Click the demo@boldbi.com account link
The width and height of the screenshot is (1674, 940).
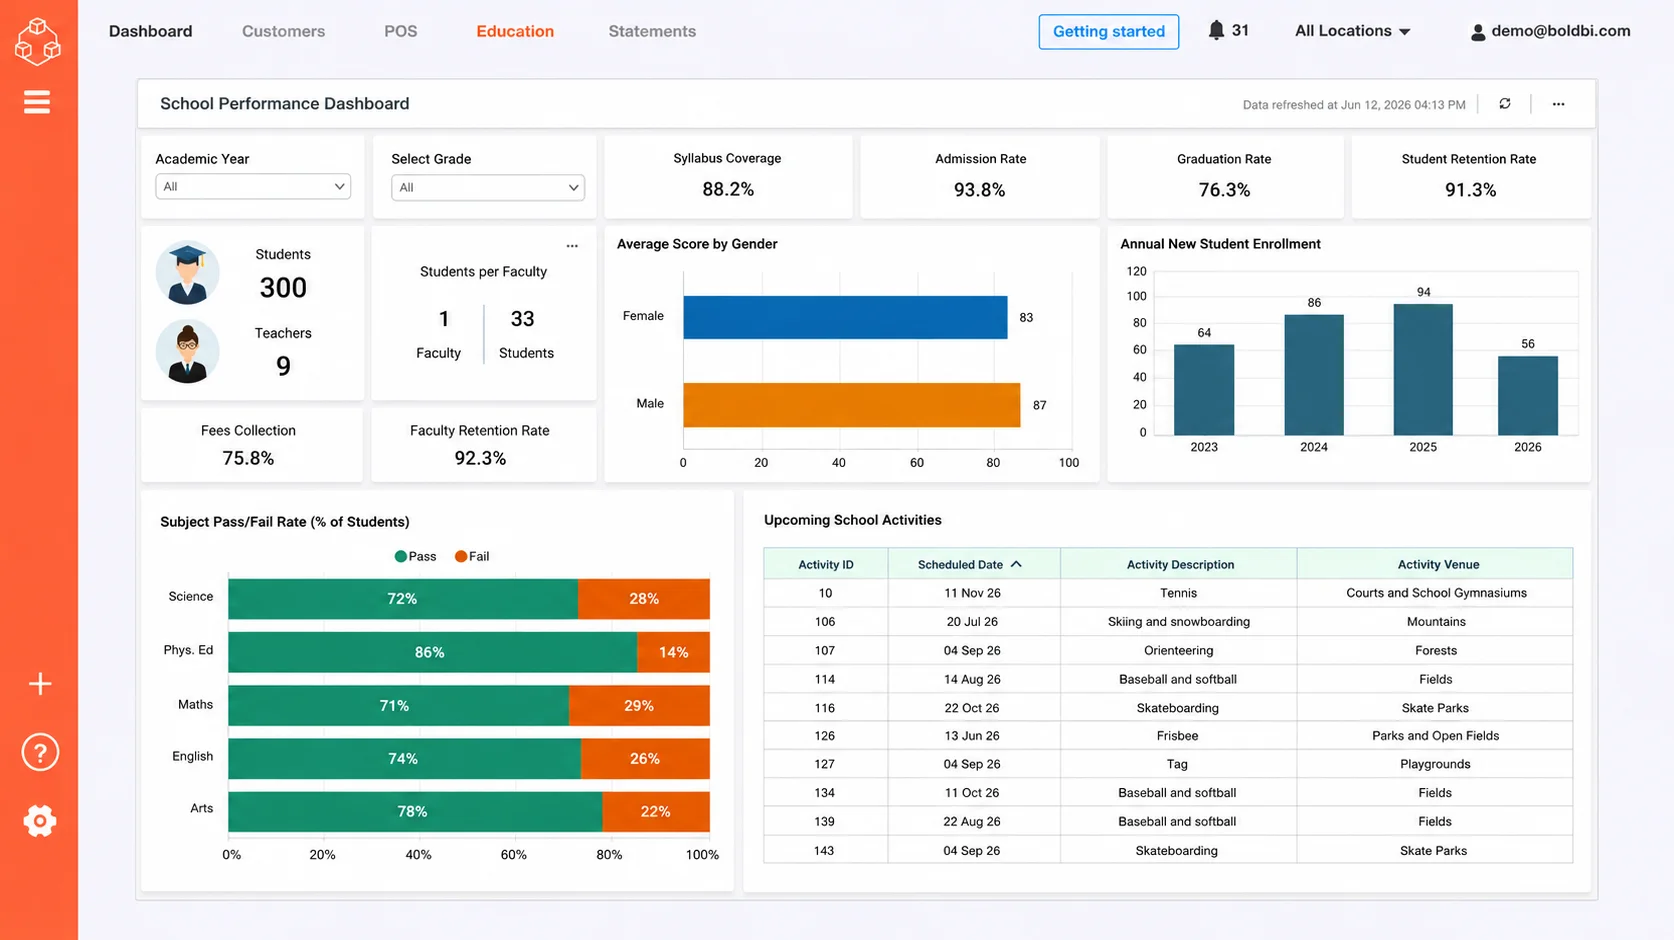(1560, 31)
